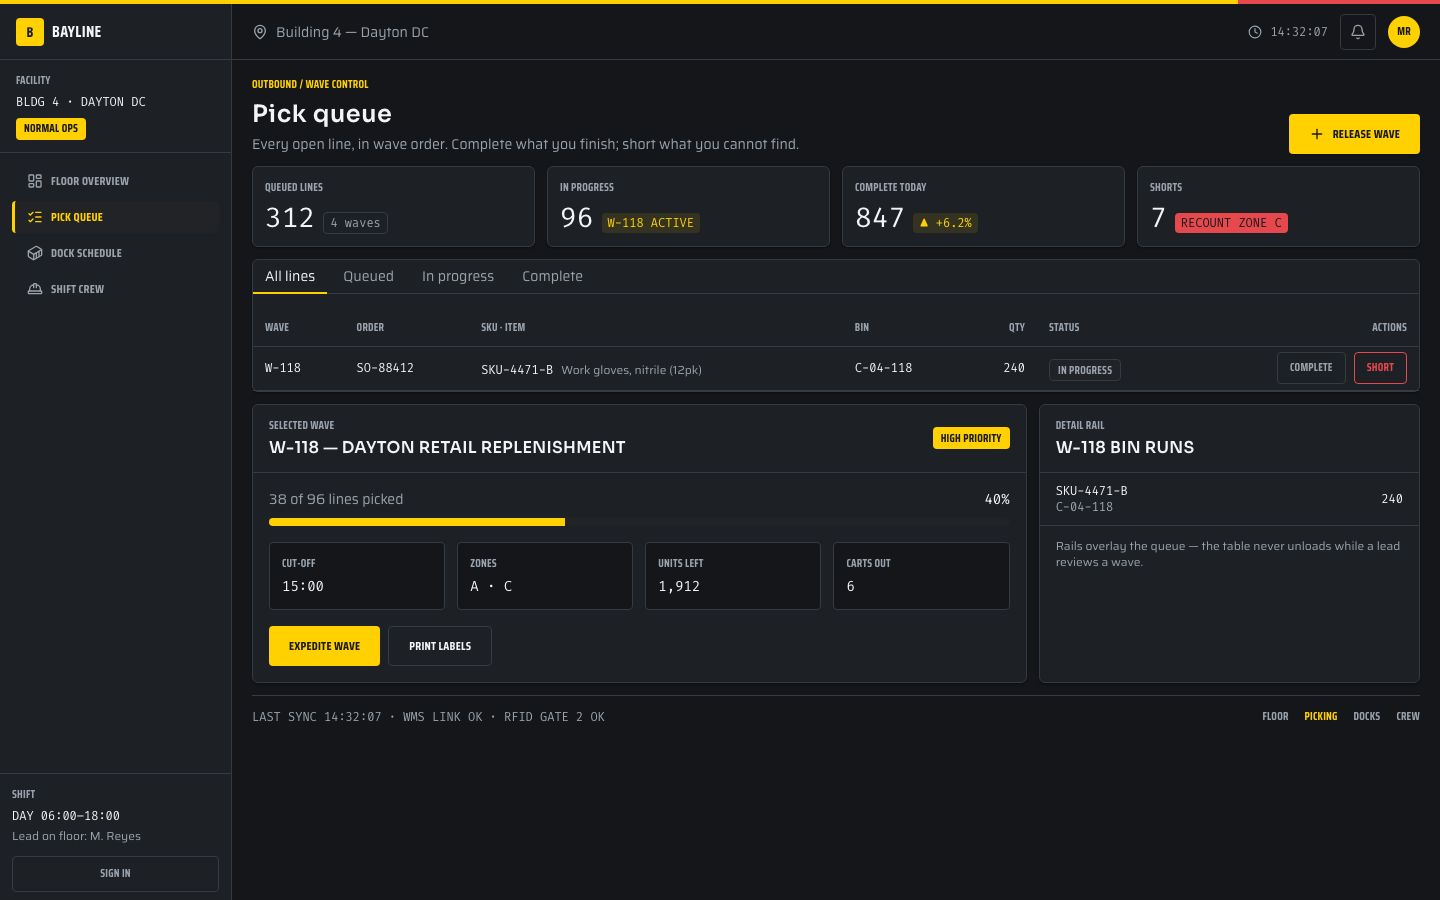This screenshot has height=900, width=1440.
Task: Open Floor footer link
Action: click(x=1275, y=716)
